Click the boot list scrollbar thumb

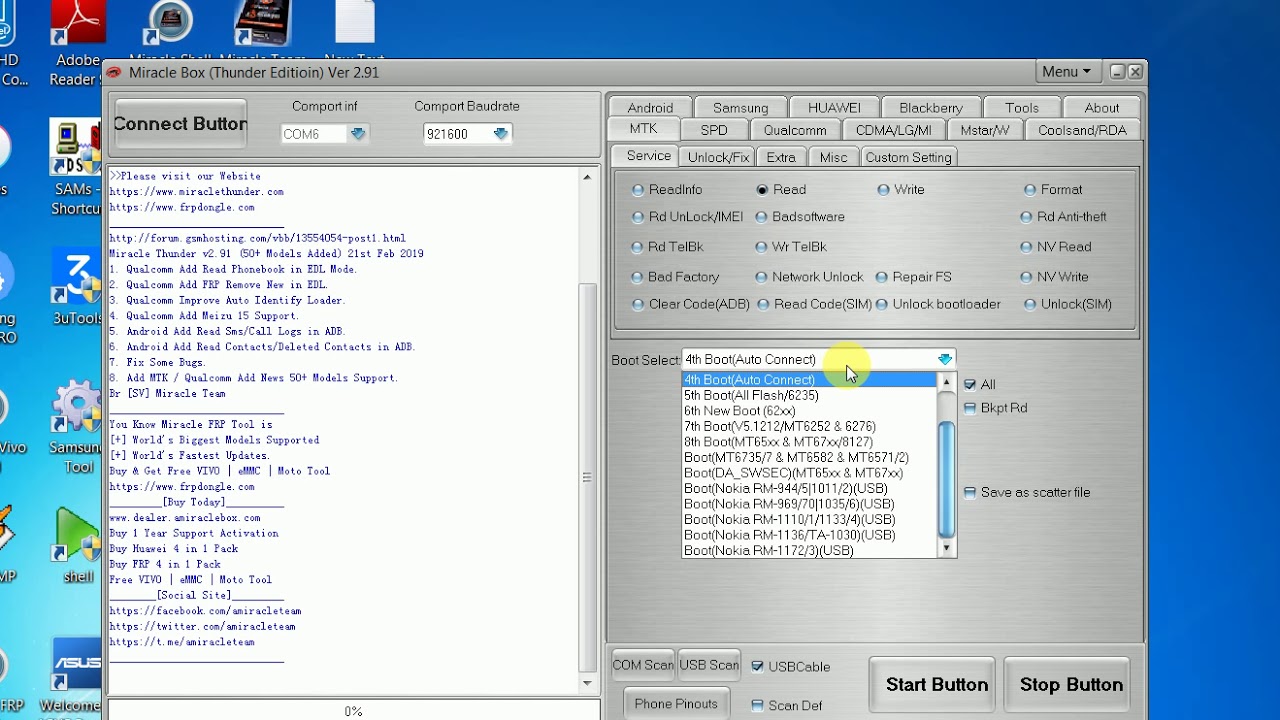[946, 480]
